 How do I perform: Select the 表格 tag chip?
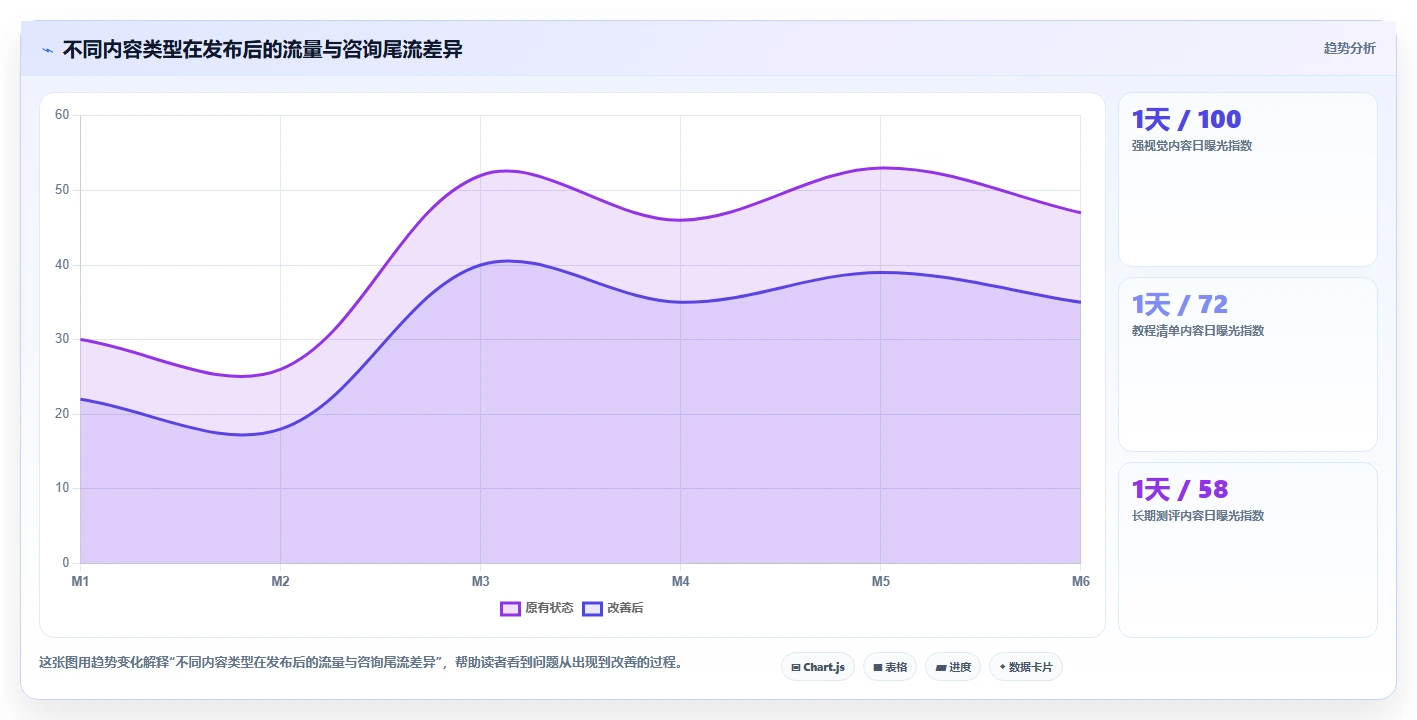[890, 667]
